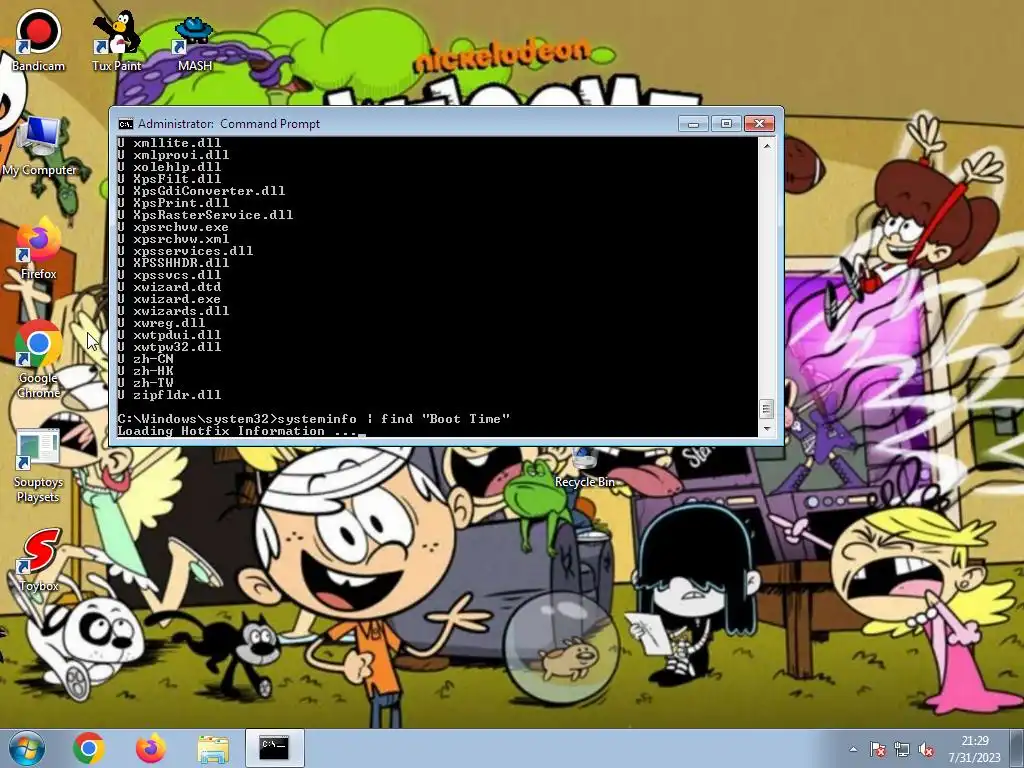Screen dimensions: 1024x768
Task: Click the zh-HK line
Action: point(146,371)
